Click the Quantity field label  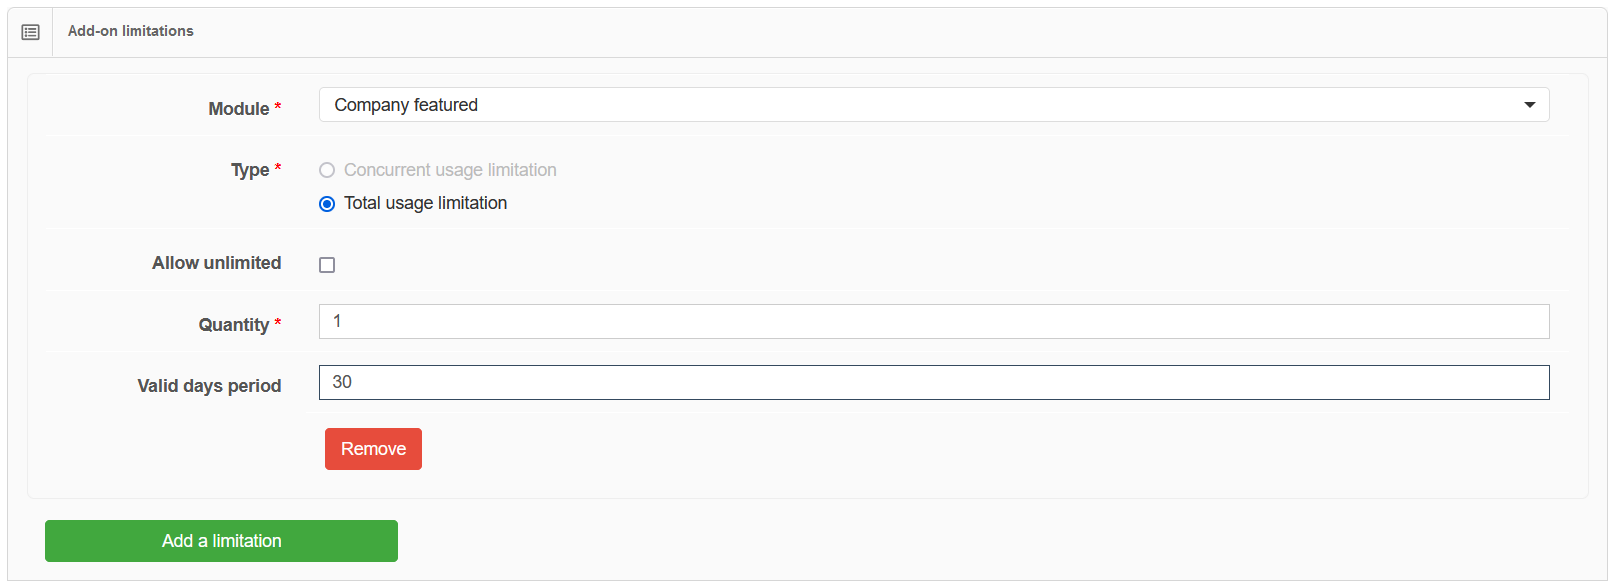click(233, 325)
